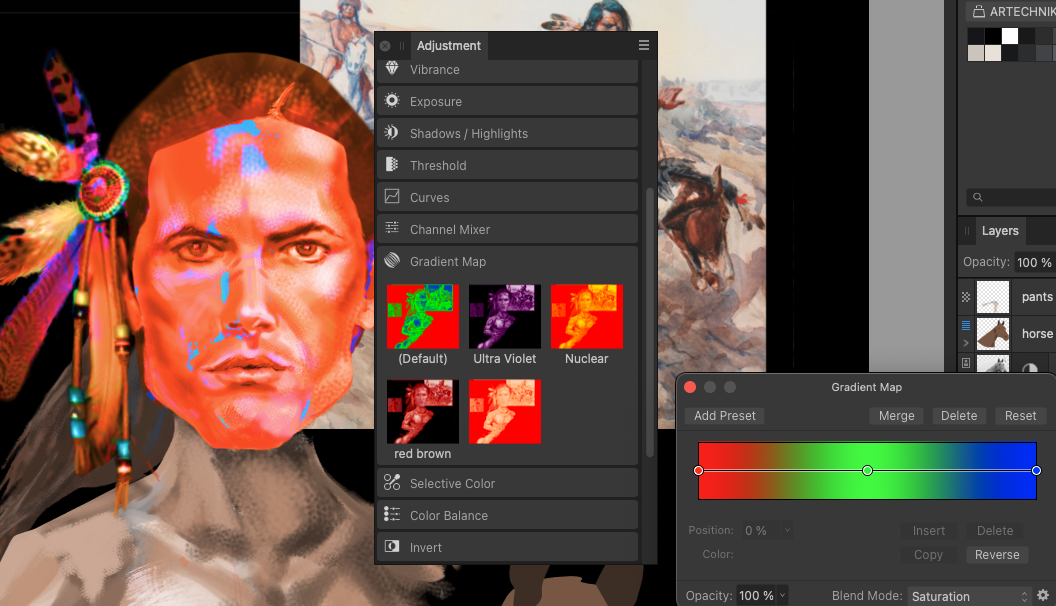Viewport: 1056px width, 606px height.
Task: Click the Threshold adjustment icon
Action: click(x=392, y=164)
